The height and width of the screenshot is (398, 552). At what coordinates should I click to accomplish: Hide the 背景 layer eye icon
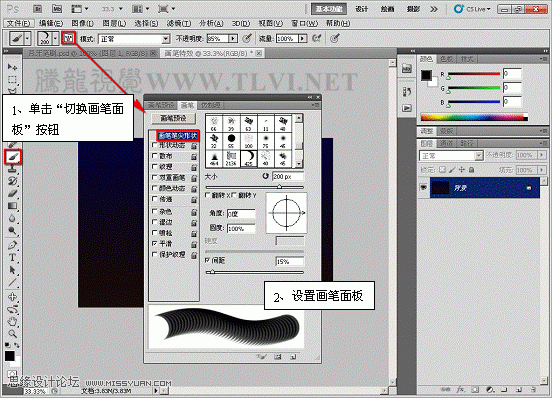424,188
